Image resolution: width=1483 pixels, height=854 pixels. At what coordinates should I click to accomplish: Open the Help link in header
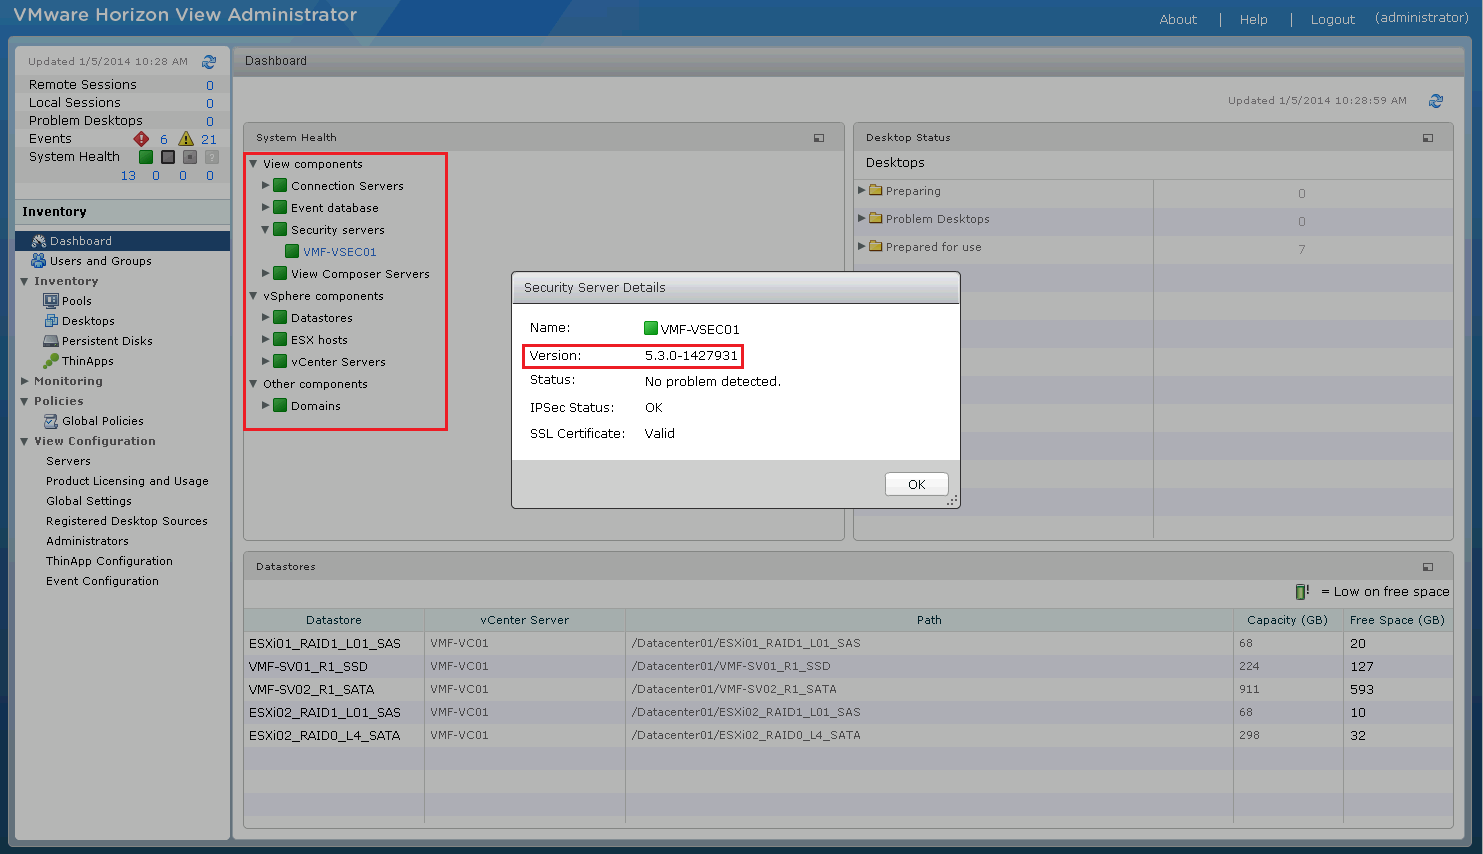1253,19
